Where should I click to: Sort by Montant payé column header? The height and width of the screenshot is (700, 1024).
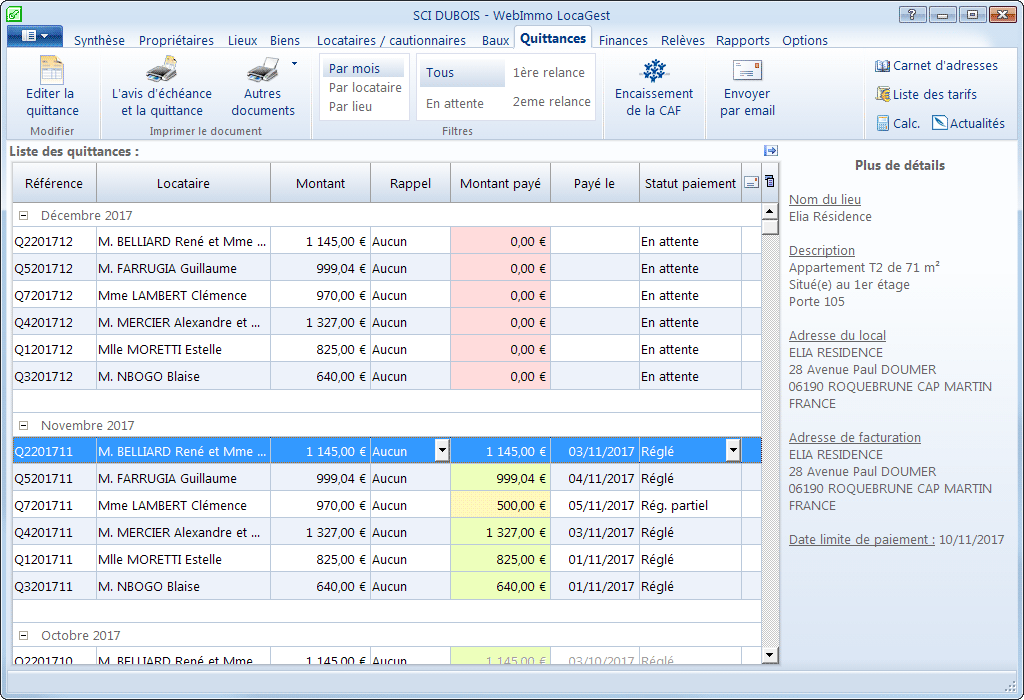pyautogui.click(x=500, y=184)
